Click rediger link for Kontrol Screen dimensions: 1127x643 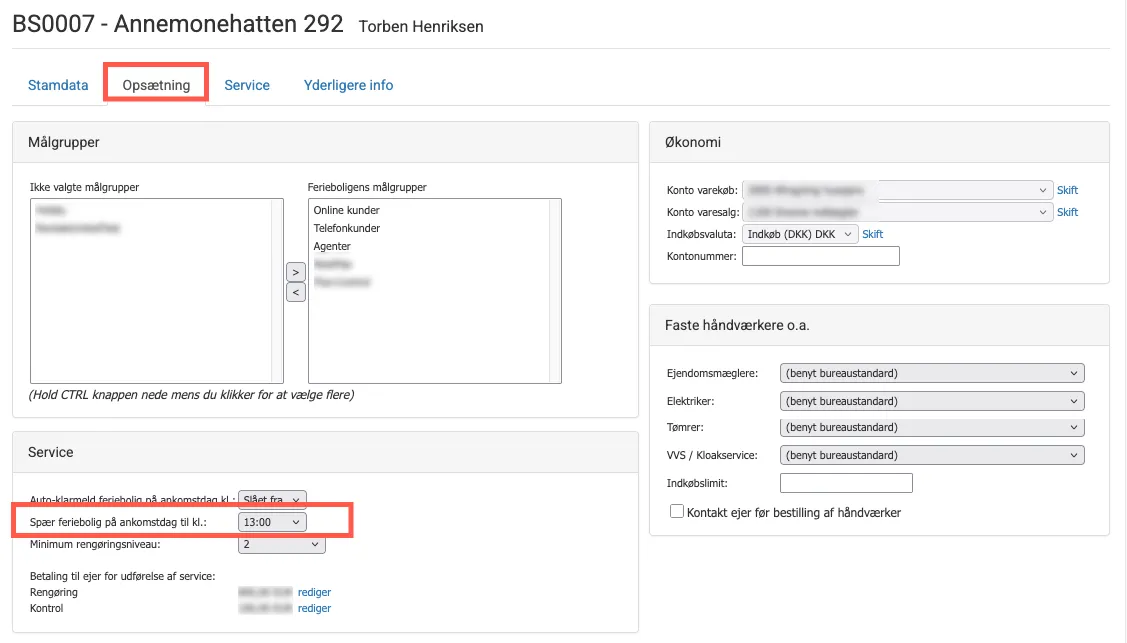pyautogui.click(x=314, y=608)
